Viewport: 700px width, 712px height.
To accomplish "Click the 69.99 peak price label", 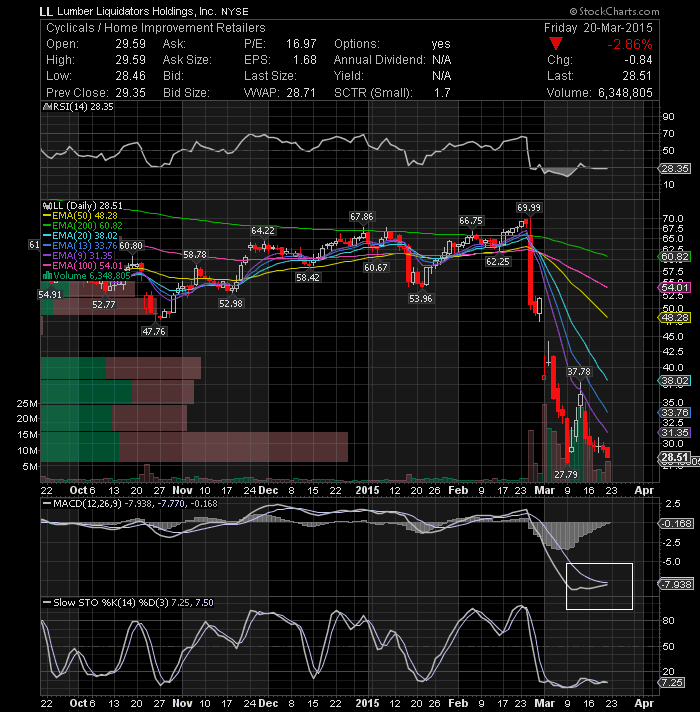I will tap(528, 208).
